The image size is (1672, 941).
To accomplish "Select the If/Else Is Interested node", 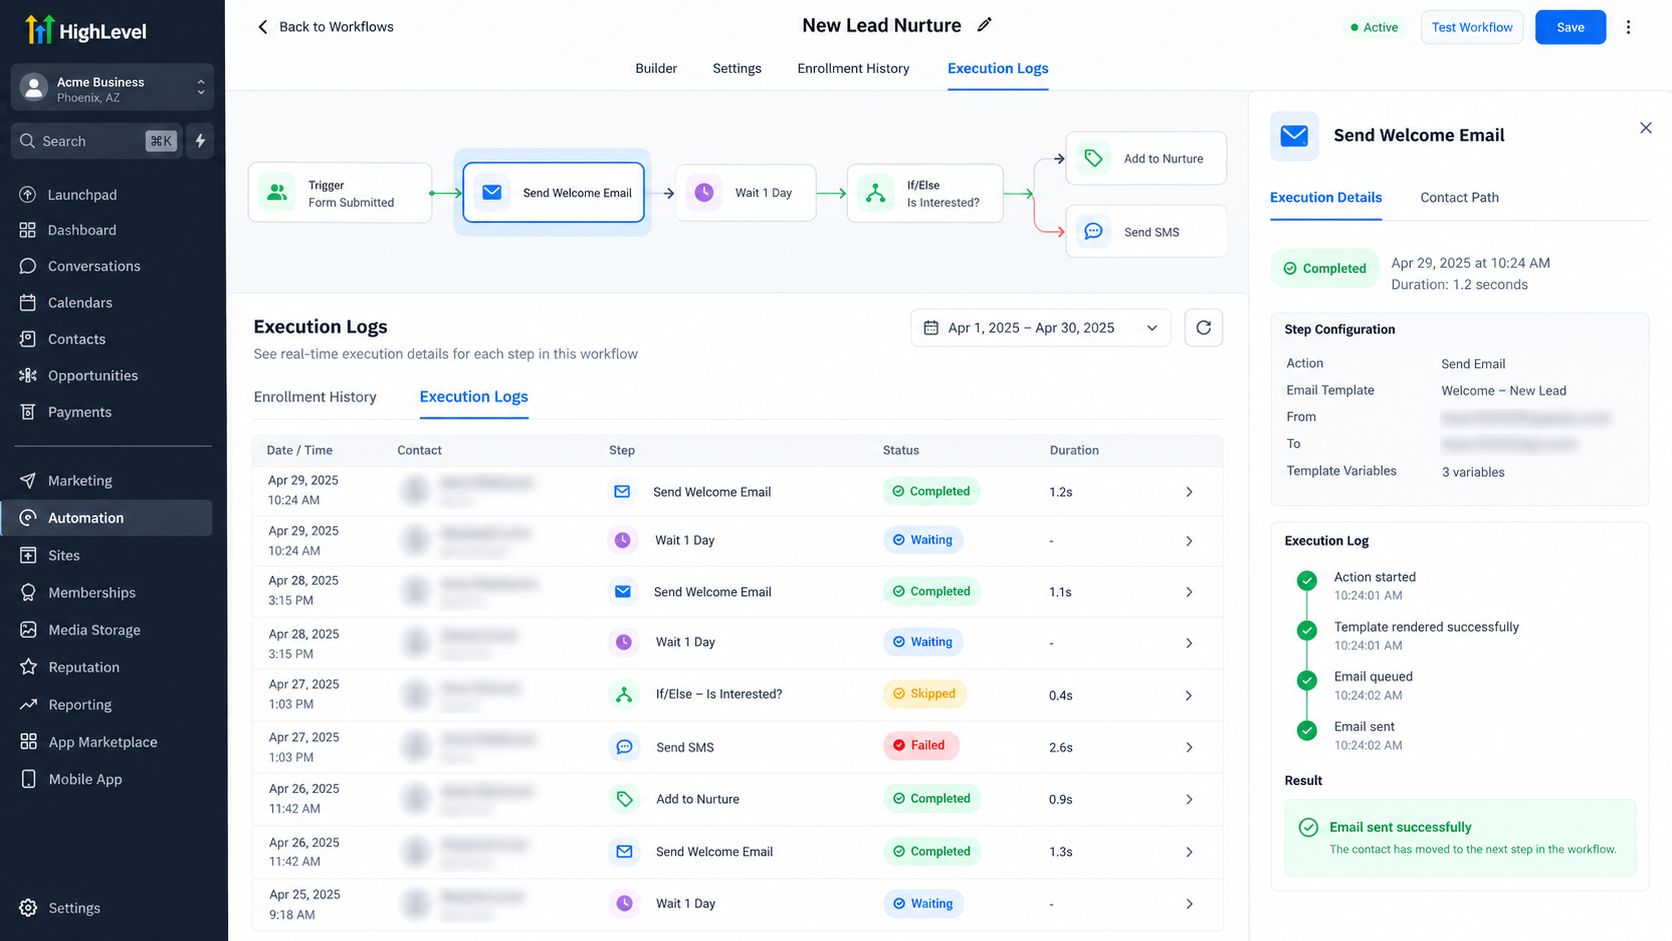I will [925, 193].
